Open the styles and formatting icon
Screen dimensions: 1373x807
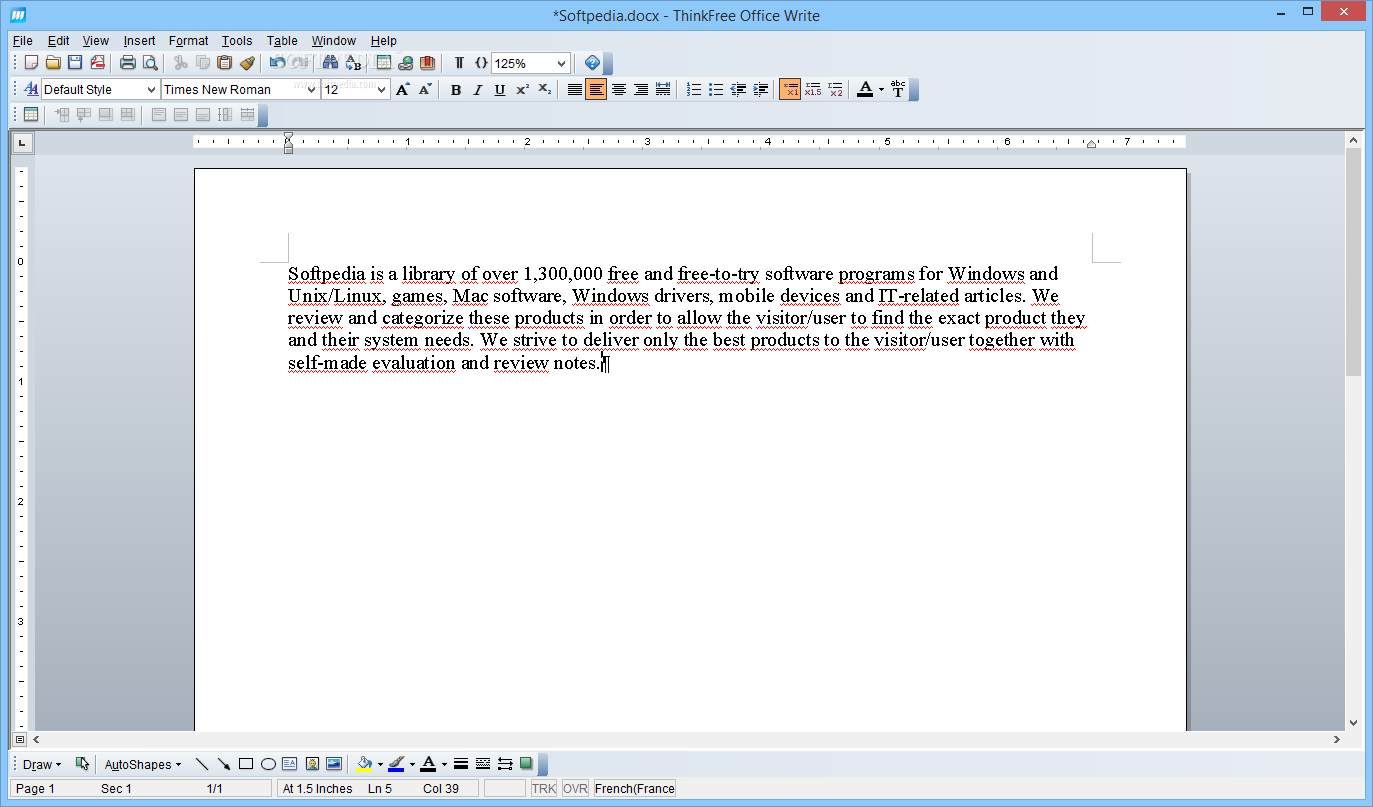pyautogui.click(x=31, y=89)
